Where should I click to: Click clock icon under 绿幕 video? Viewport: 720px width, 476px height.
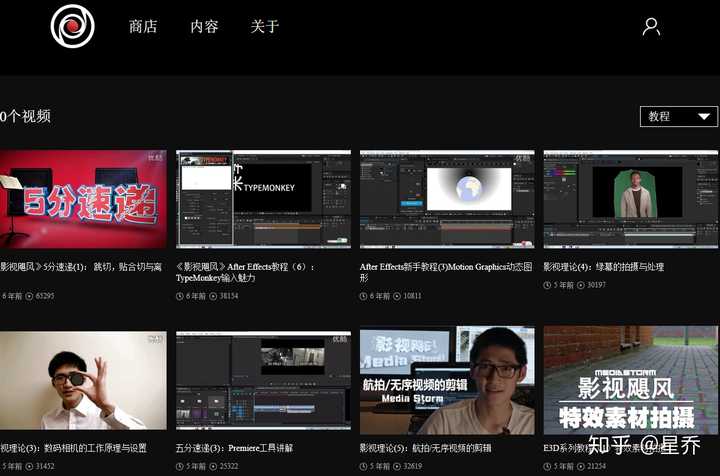coord(547,285)
